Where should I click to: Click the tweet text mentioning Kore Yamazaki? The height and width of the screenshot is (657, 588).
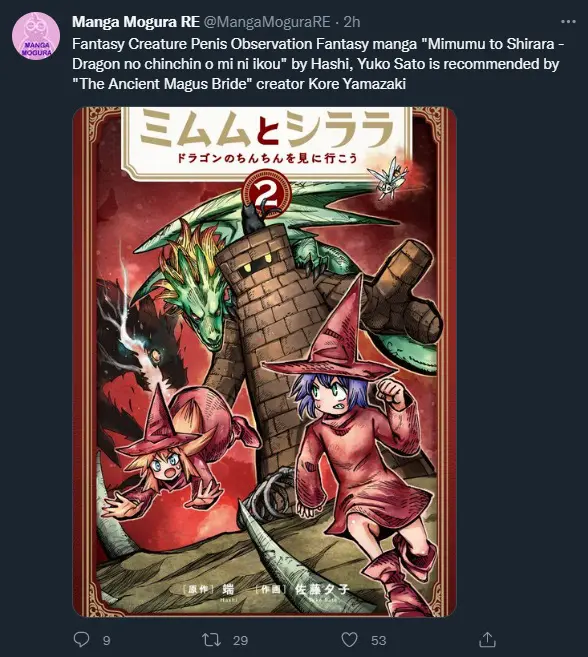tap(317, 64)
